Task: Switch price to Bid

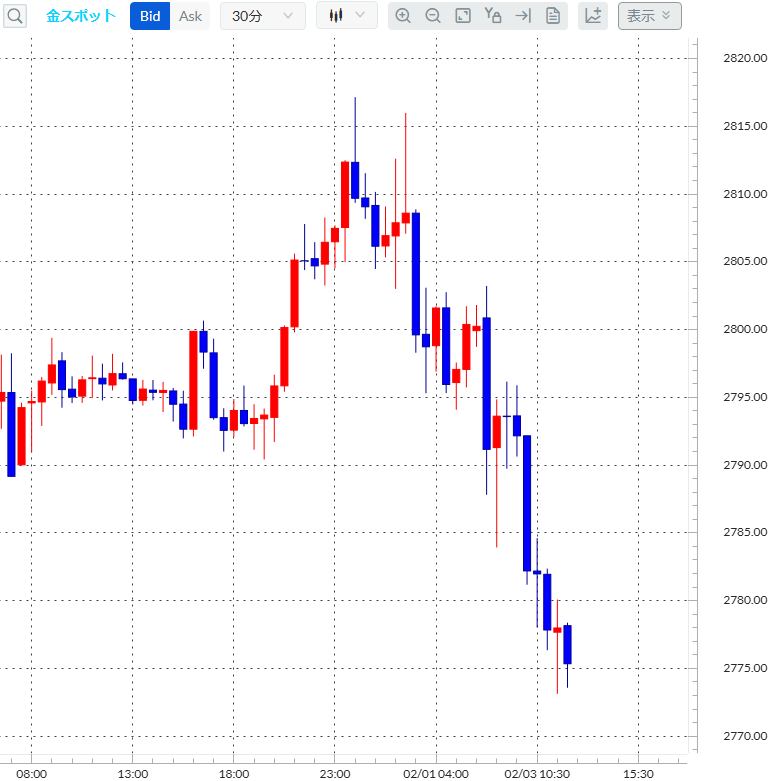Action: tap(150, 16)
